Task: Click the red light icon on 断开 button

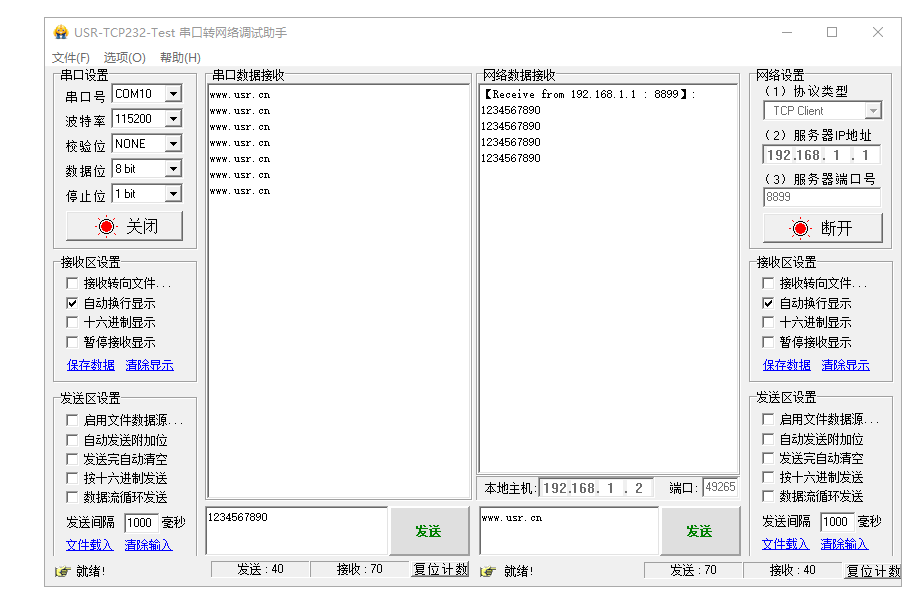Action: pyautogui.click(x=800, y=228)
